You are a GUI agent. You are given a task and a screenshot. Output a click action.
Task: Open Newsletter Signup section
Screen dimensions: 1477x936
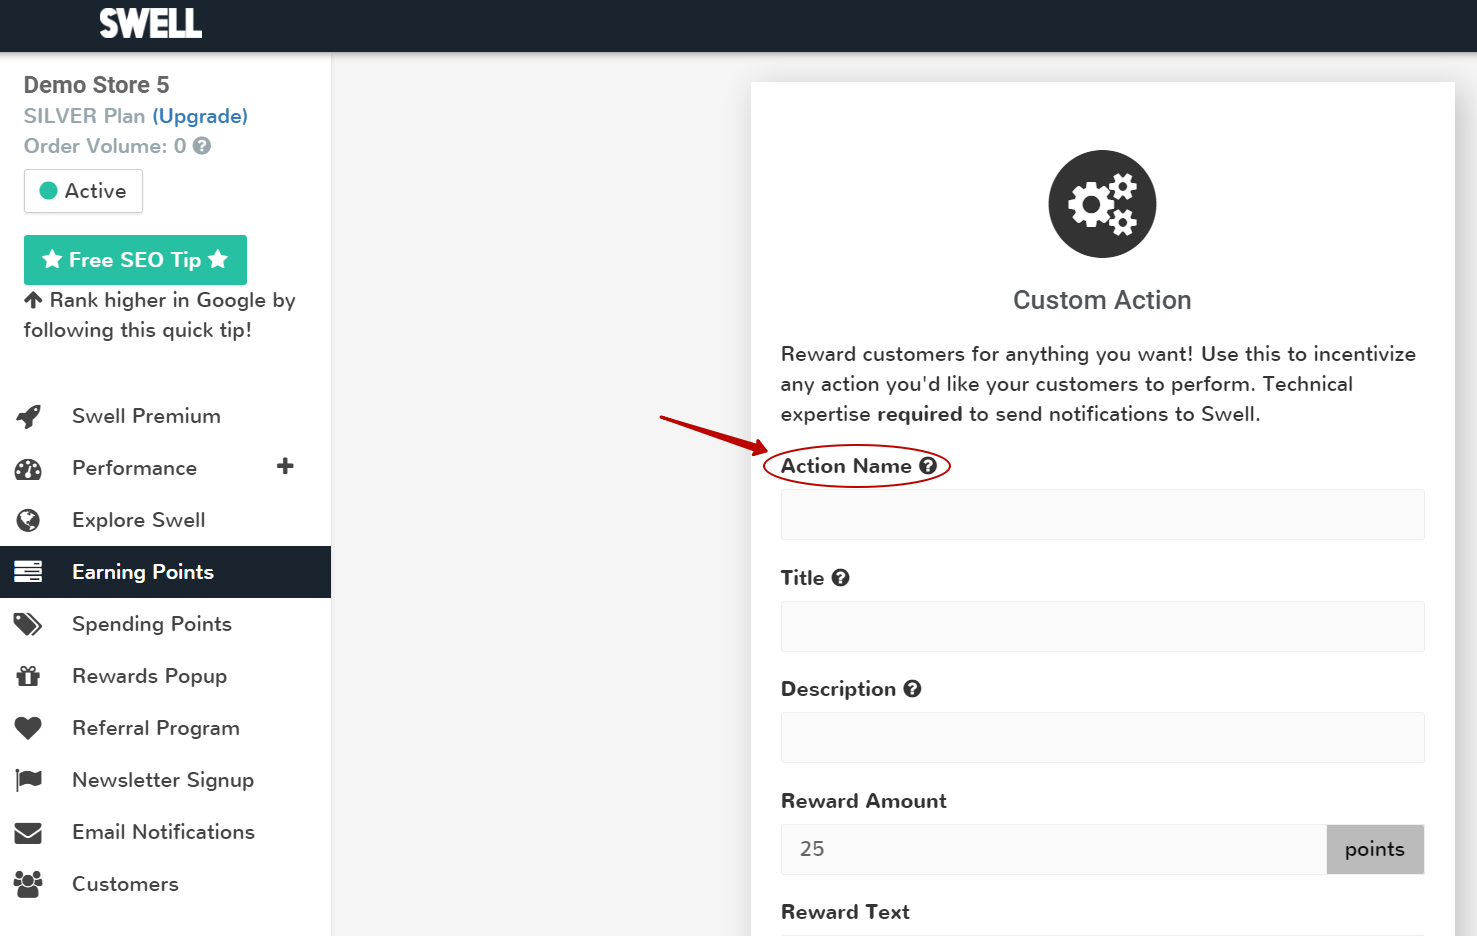pyautogui.click(x=165, y=780)
